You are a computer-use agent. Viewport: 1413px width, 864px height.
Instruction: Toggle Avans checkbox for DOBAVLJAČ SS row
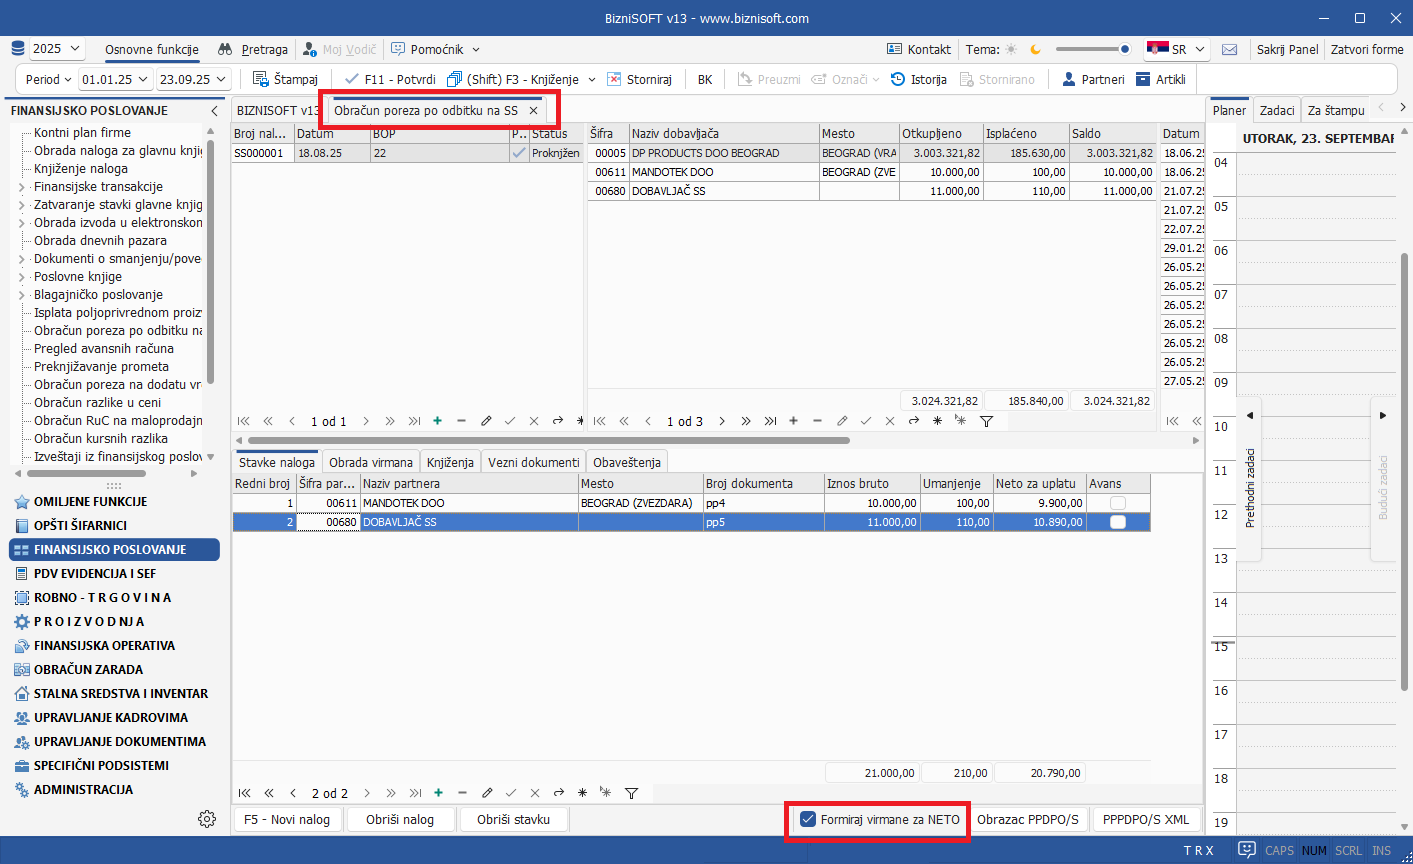point(1117,522)
